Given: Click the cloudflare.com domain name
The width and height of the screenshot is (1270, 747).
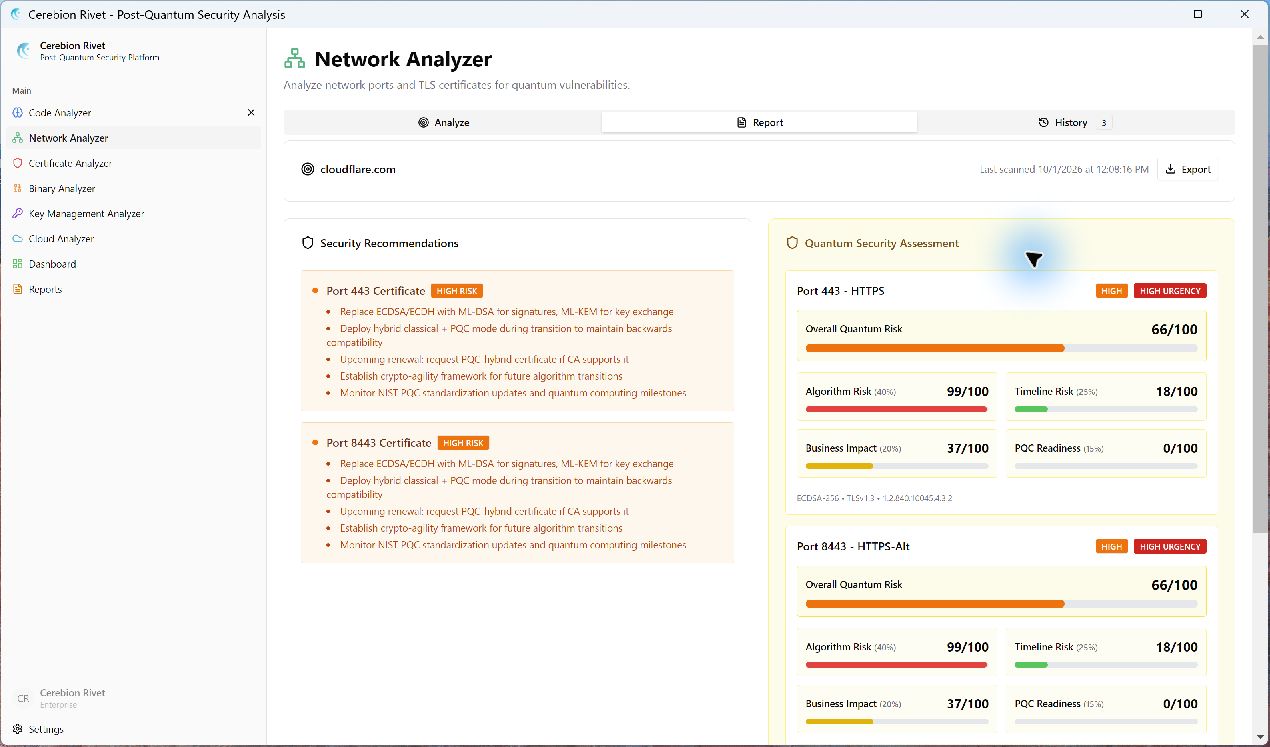Looking at the screenshot, I should click(x=357, y=169).
